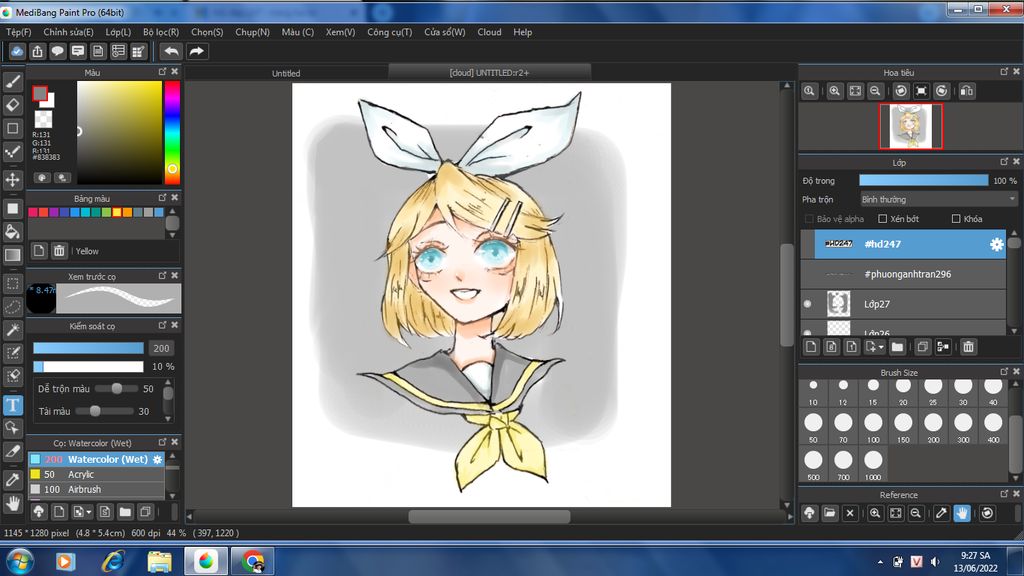Image resolution: width=1024 pixels, height=576 pixels.
Task: Duplicate the current layer
Action: 922,347
